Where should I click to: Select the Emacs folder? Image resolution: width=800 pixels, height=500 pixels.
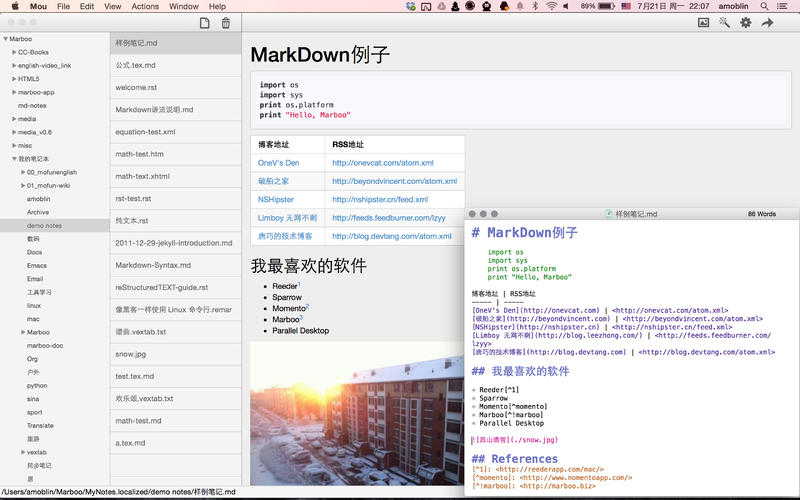(x=37, y=265)
